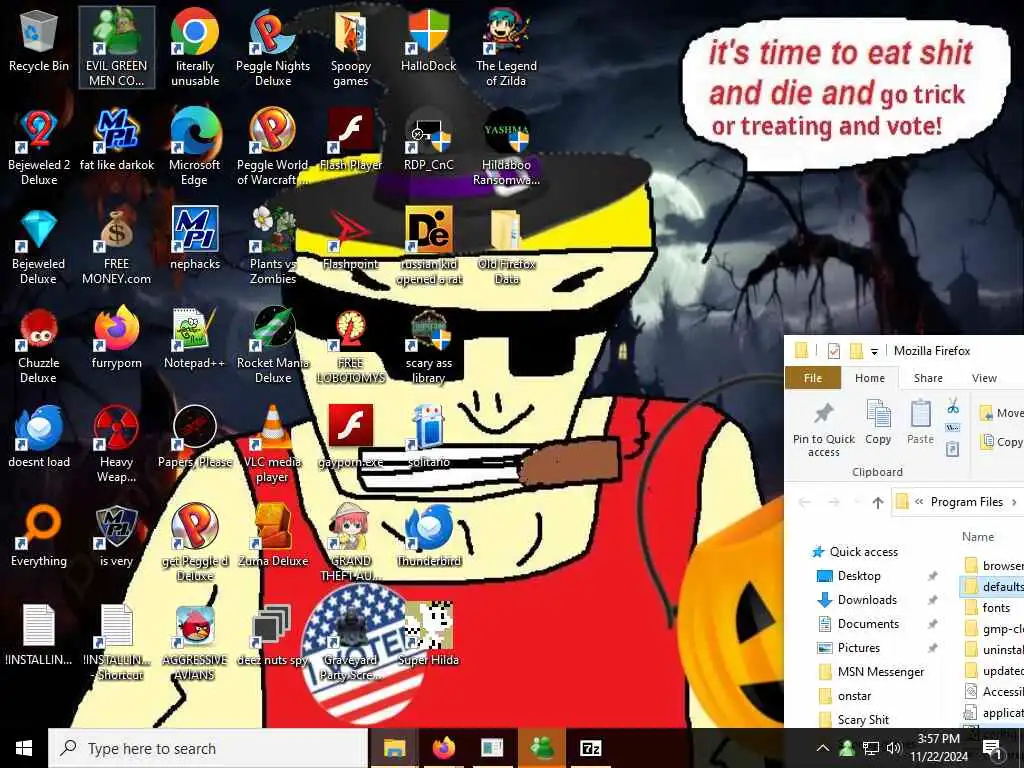Open Flashpoint desktop shortcut

(351, 240)
